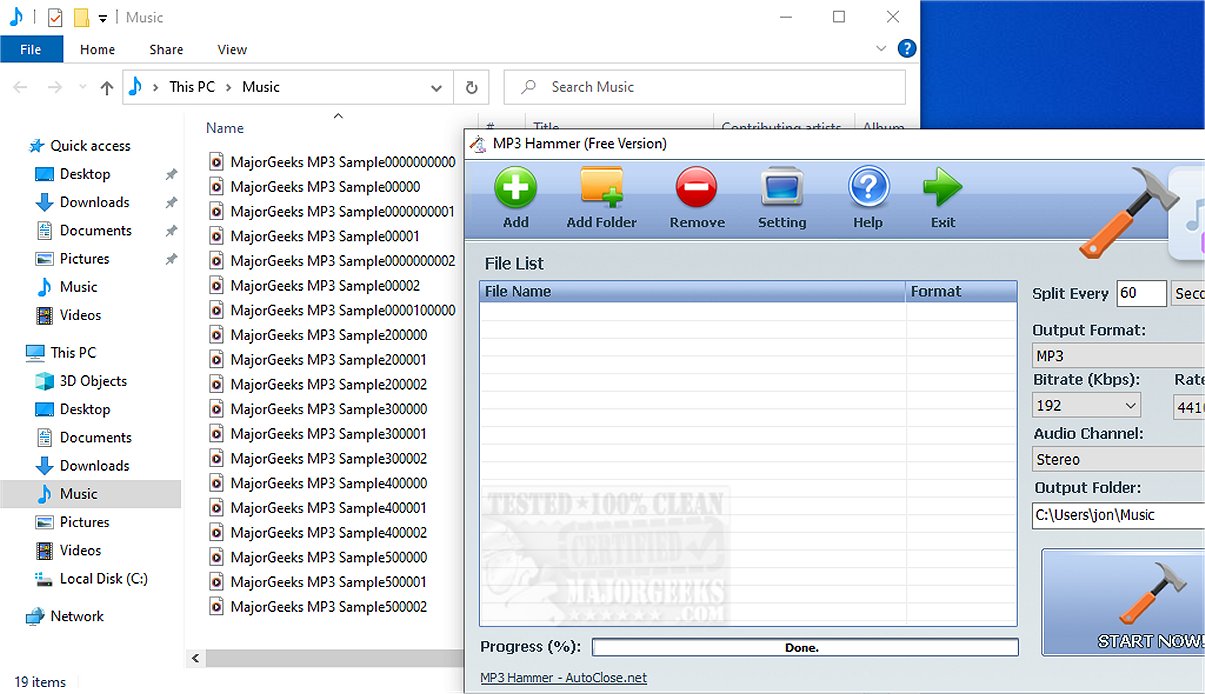The width and height of the screenshot is (1205, 694).
Task: Open the Audio Channel combo box showing Stereo
Action: pyautogui.click(x=1118, y=460)
